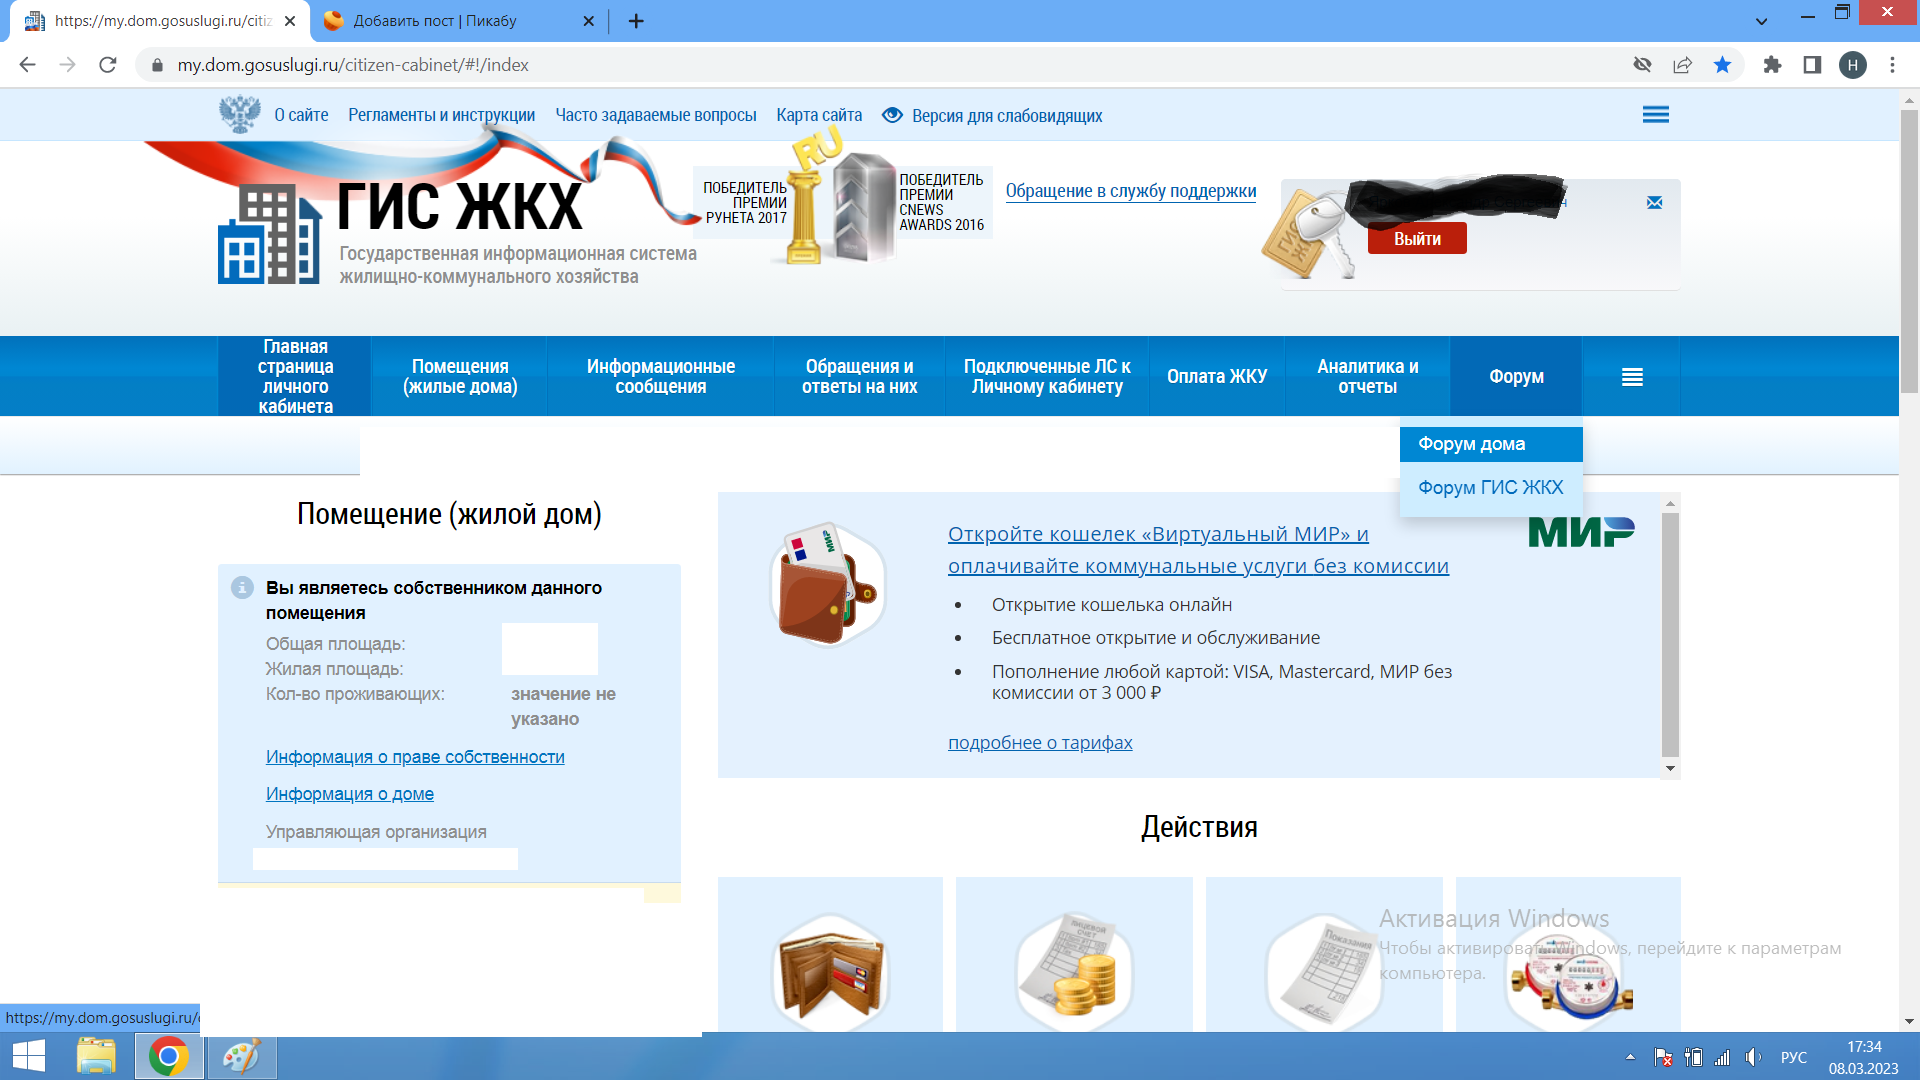This screenshot has width=1920, height=1080.
Task: Open Регламенты и инструкции link
Action: pos(441,115)
